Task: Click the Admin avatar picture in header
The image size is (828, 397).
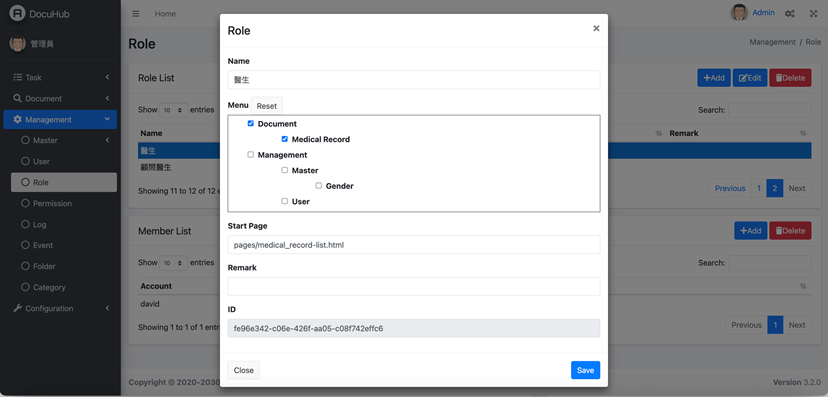Action: 739,13
